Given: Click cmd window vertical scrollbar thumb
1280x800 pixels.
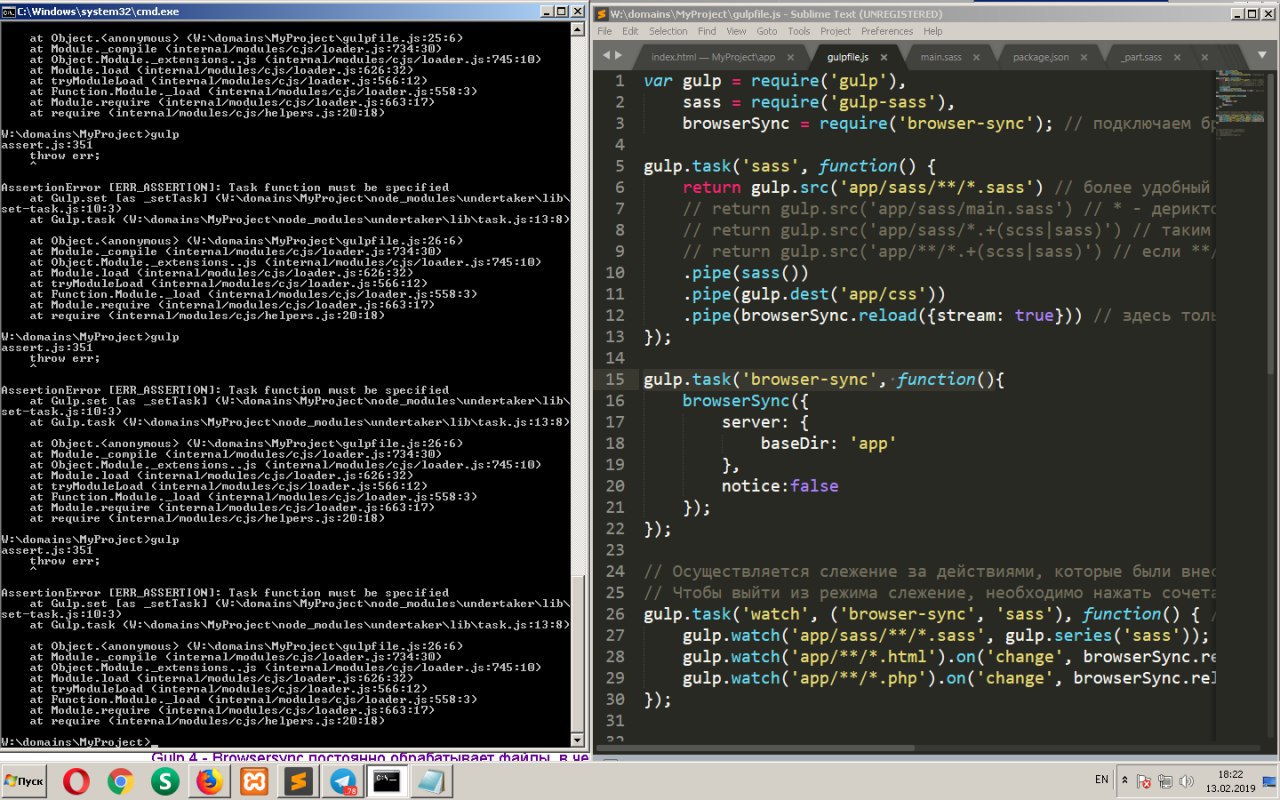Looking at the screenshot, I should (578, 652).
